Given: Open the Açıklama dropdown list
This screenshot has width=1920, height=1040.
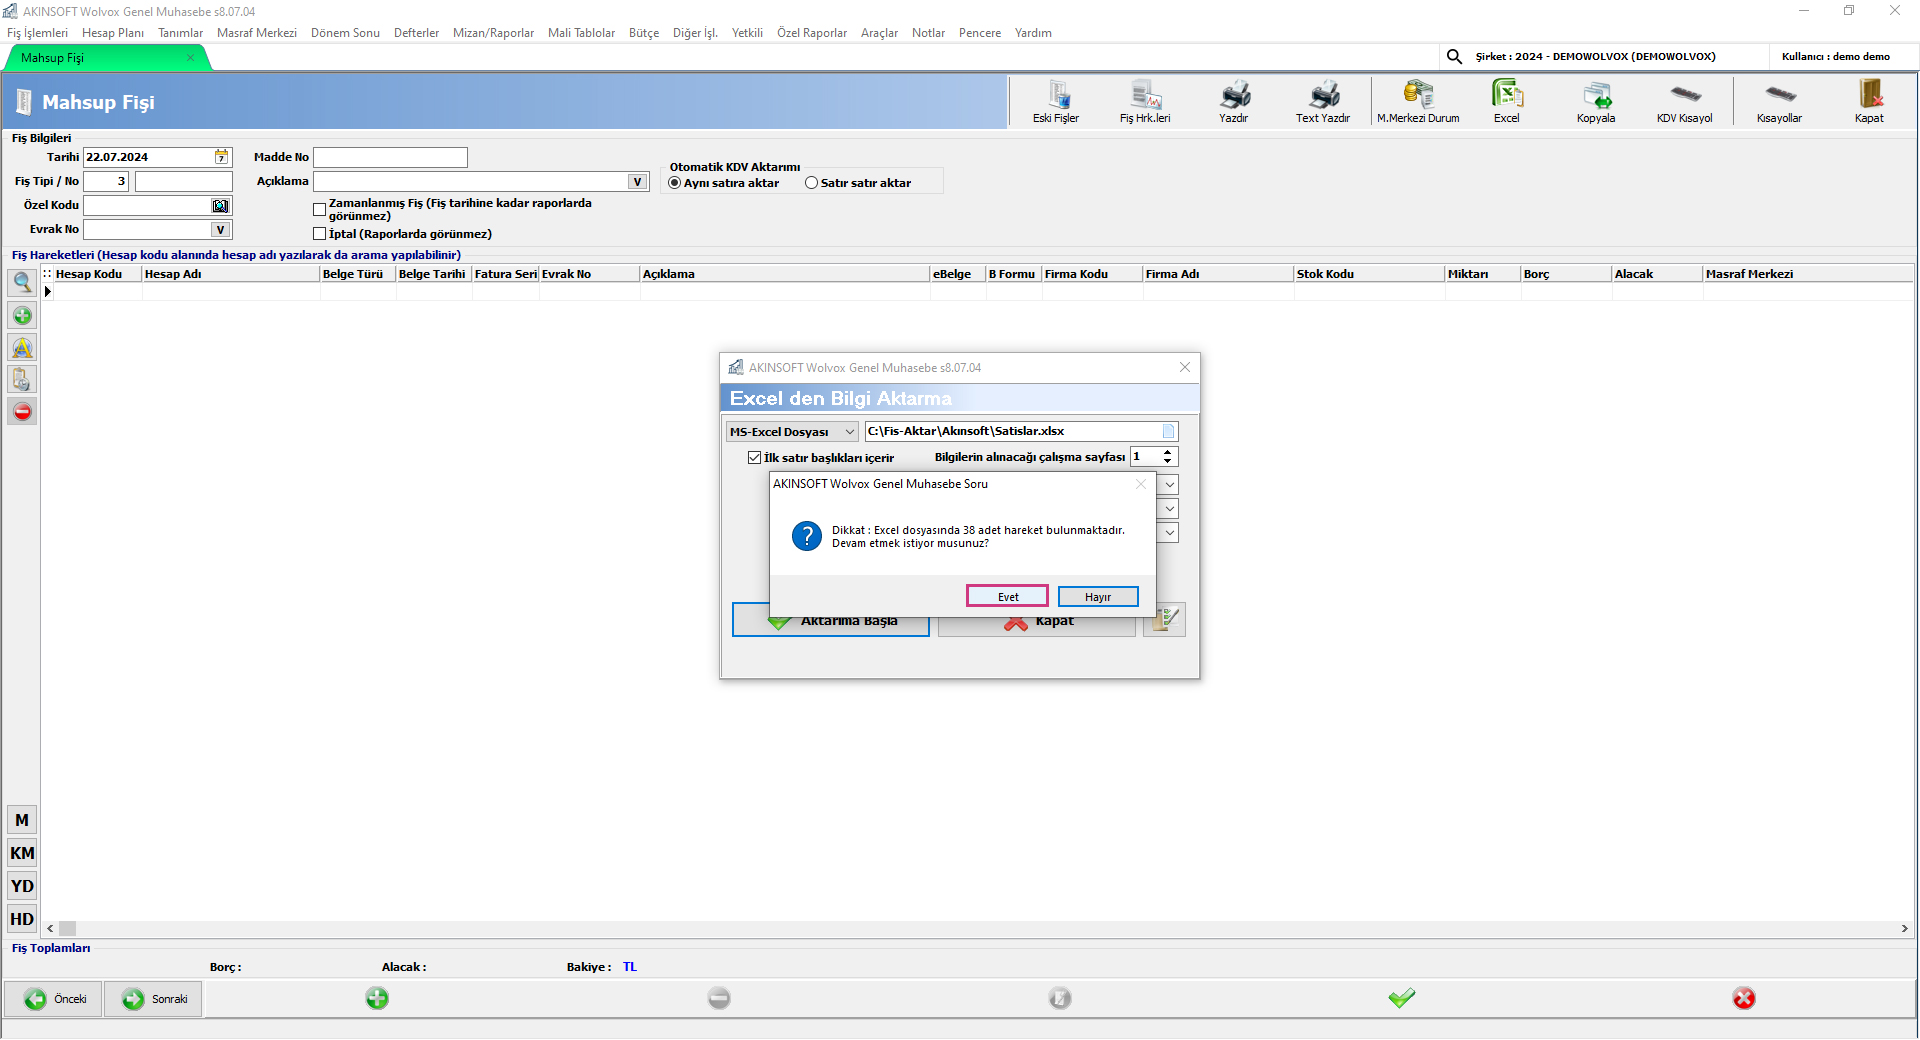Looking at the screenshot, I should [x=637, y=182].
